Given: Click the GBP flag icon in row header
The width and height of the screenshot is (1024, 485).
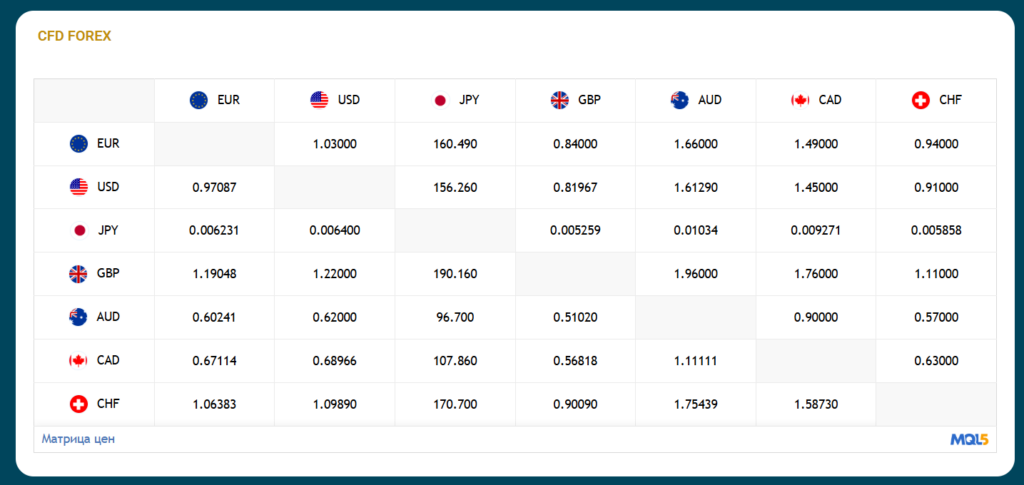Looking at the screenshot, I should [x=78, y=273].
